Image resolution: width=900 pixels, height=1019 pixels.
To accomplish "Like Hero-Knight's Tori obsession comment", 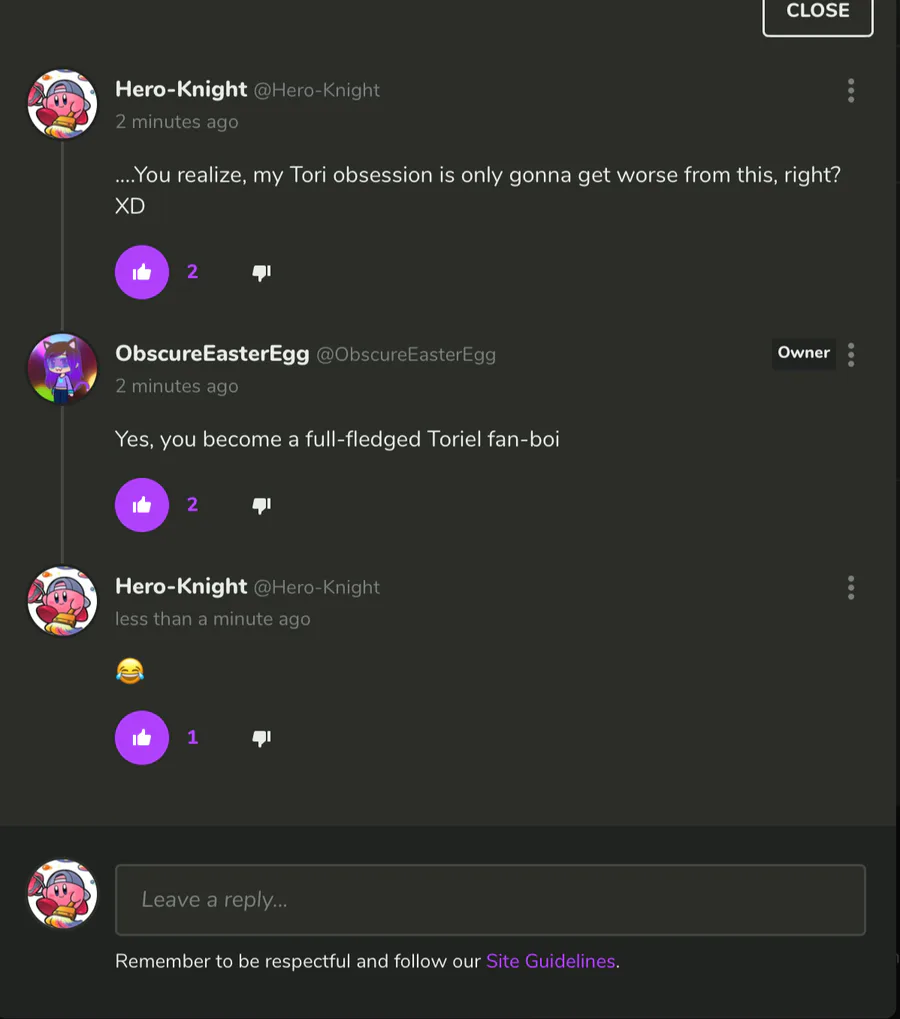I will coord(142,272).
